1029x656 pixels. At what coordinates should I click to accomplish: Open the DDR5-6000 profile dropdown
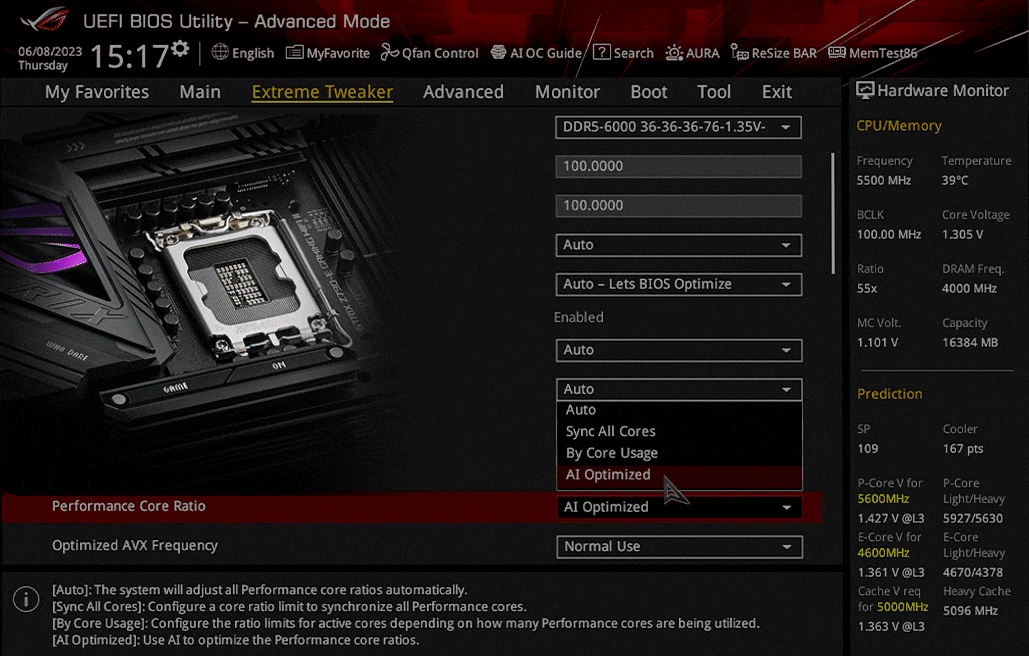point(679,127)
